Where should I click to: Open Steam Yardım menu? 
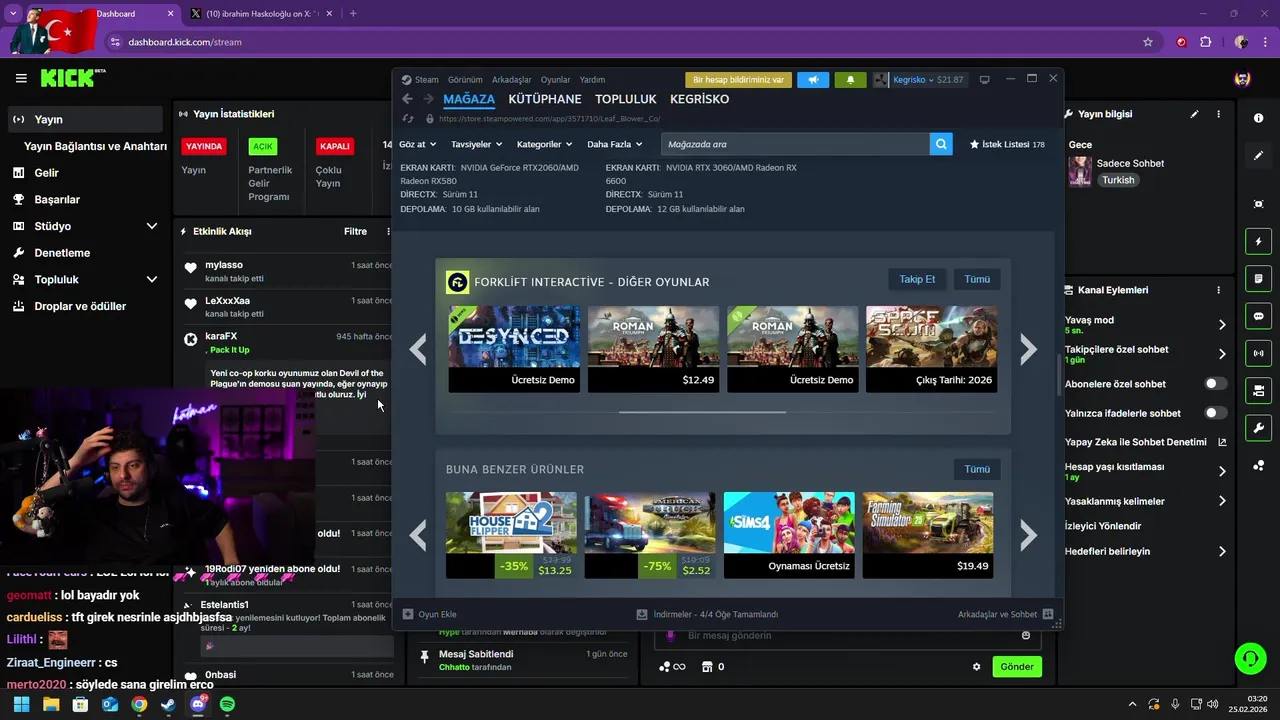coord(592,80)
